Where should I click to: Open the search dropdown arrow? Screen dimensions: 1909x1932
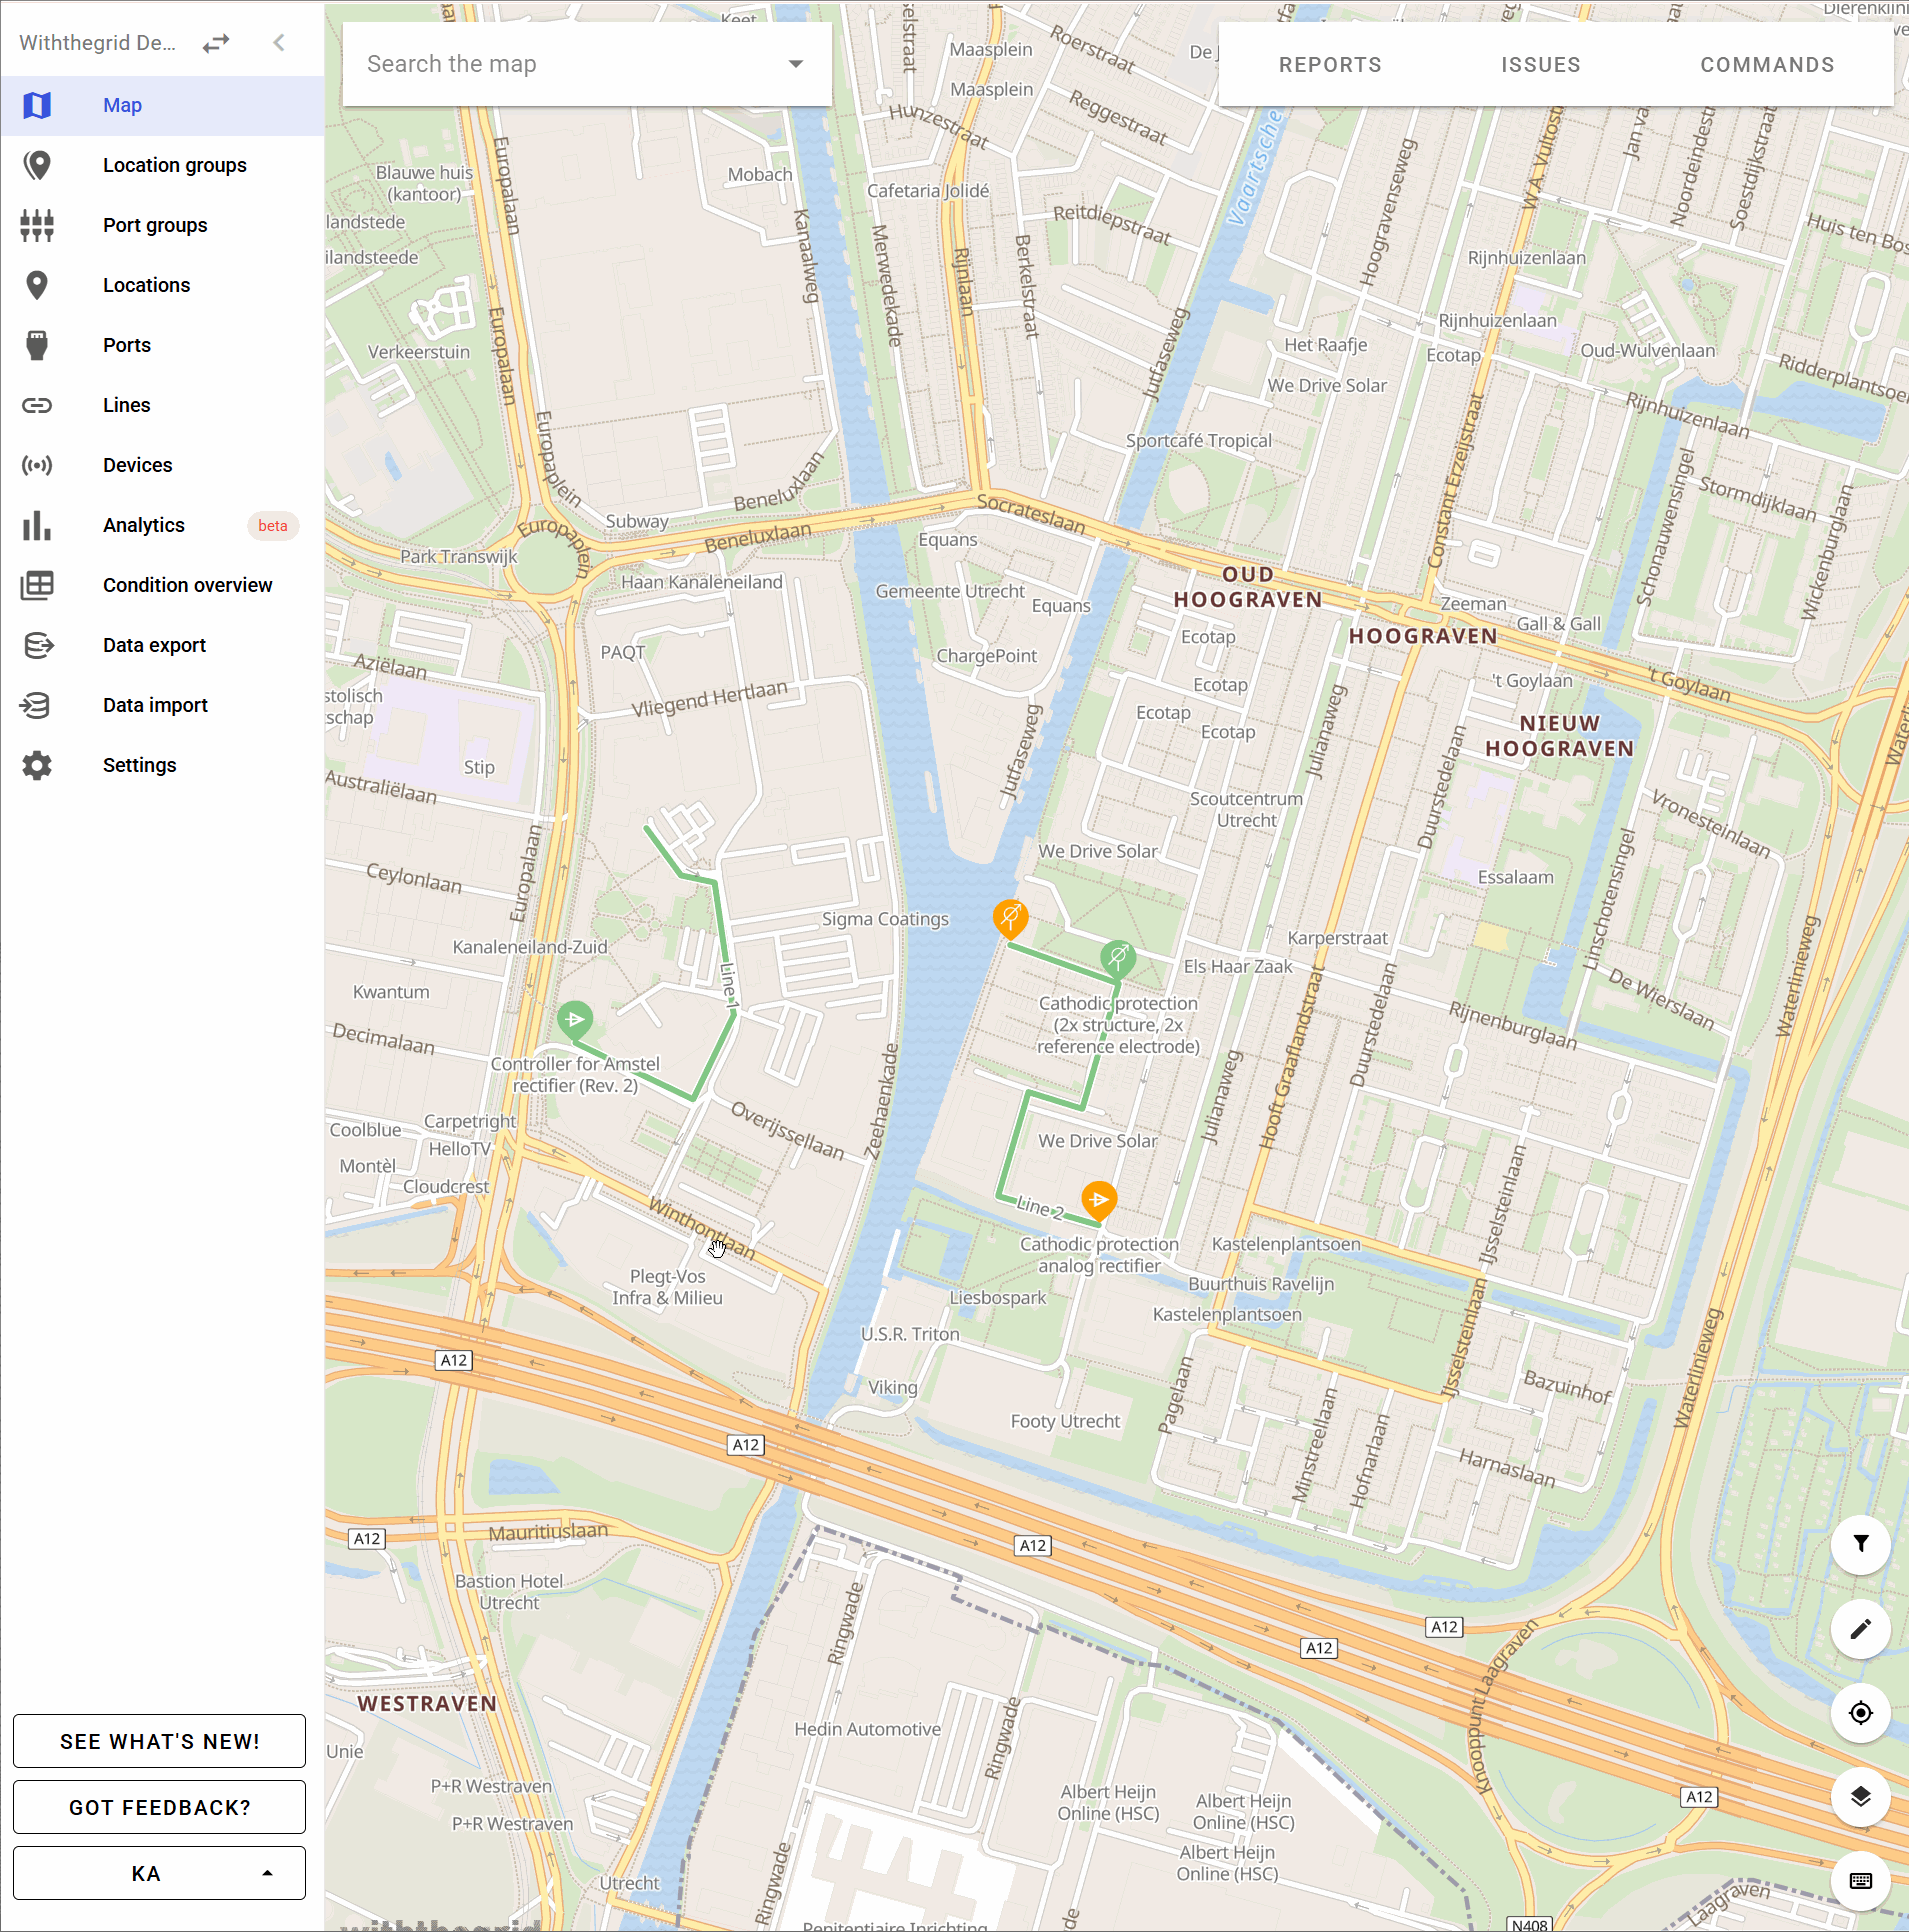[795, 63]
